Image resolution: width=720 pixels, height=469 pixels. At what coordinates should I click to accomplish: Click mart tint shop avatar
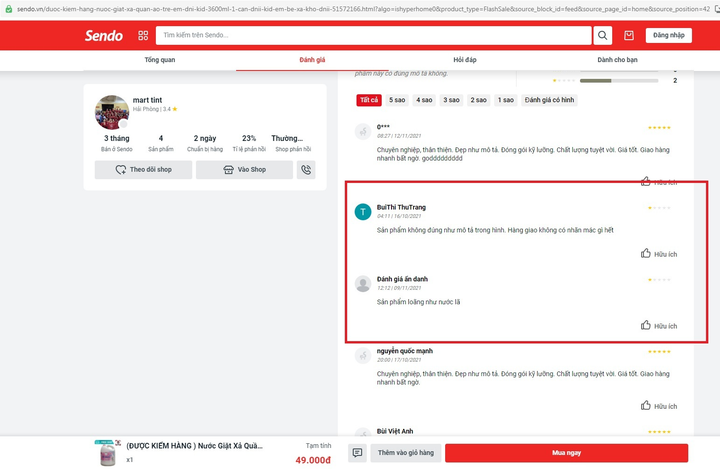(x=111, y=113)
